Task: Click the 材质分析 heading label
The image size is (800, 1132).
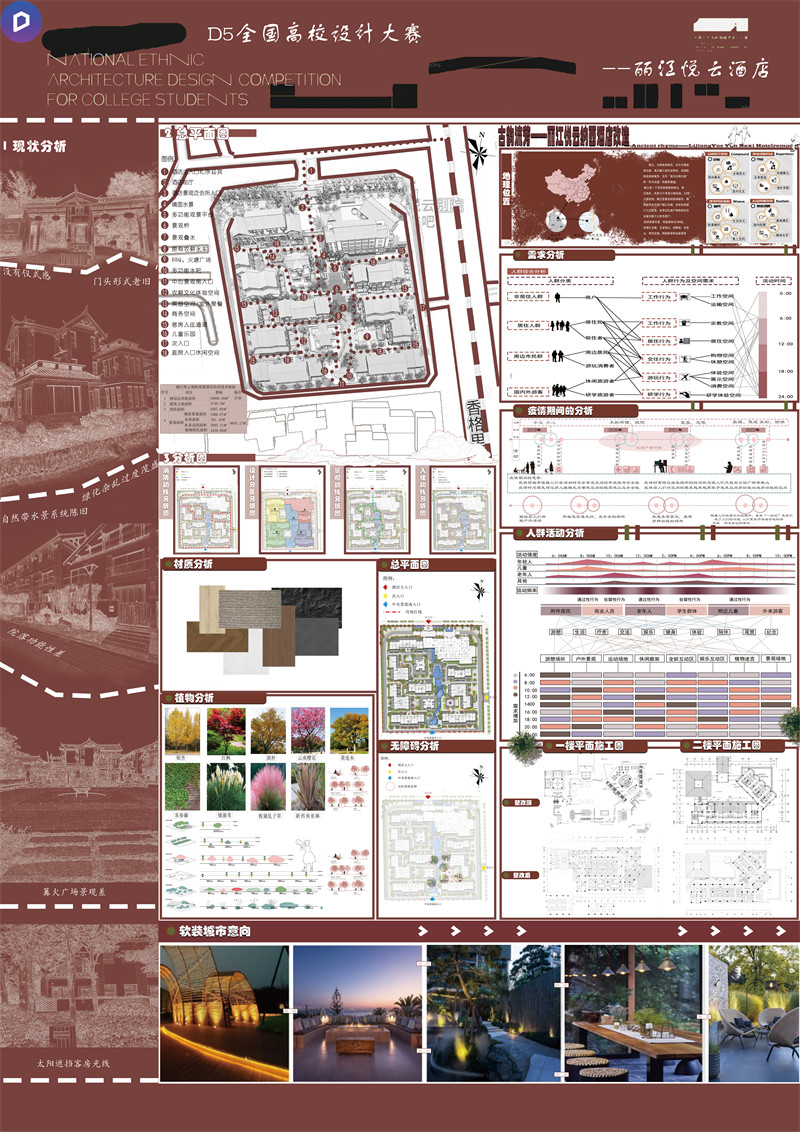Action: [x=200, y=565]
